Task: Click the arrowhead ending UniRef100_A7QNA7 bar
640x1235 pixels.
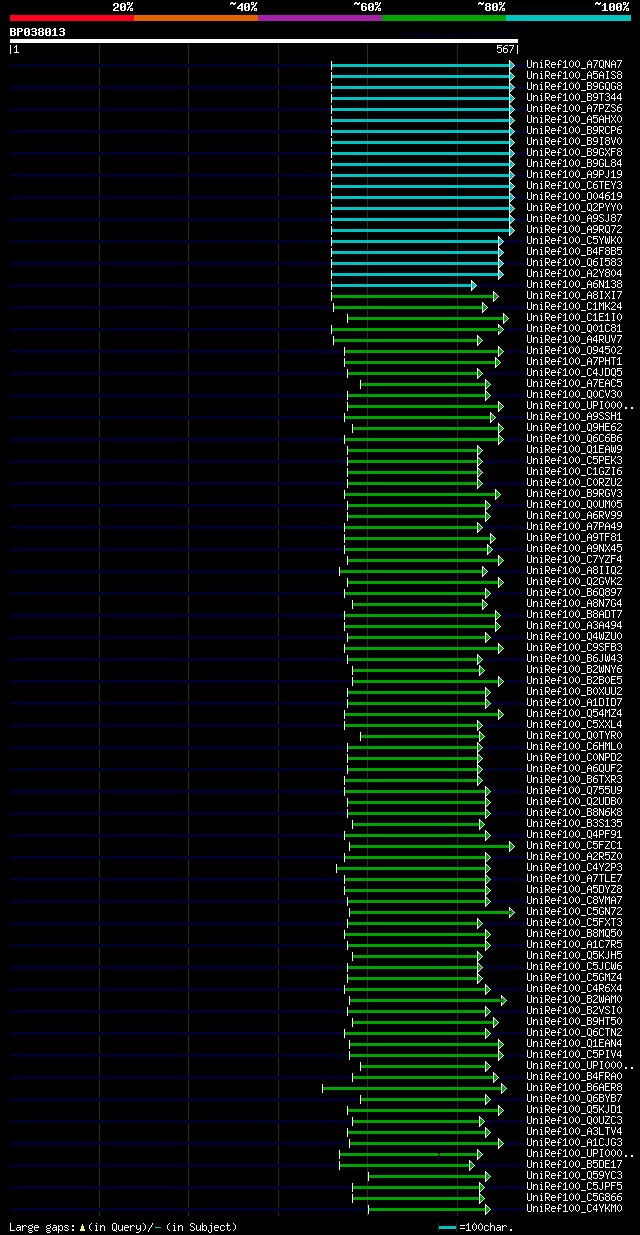Action: point(511,64)
